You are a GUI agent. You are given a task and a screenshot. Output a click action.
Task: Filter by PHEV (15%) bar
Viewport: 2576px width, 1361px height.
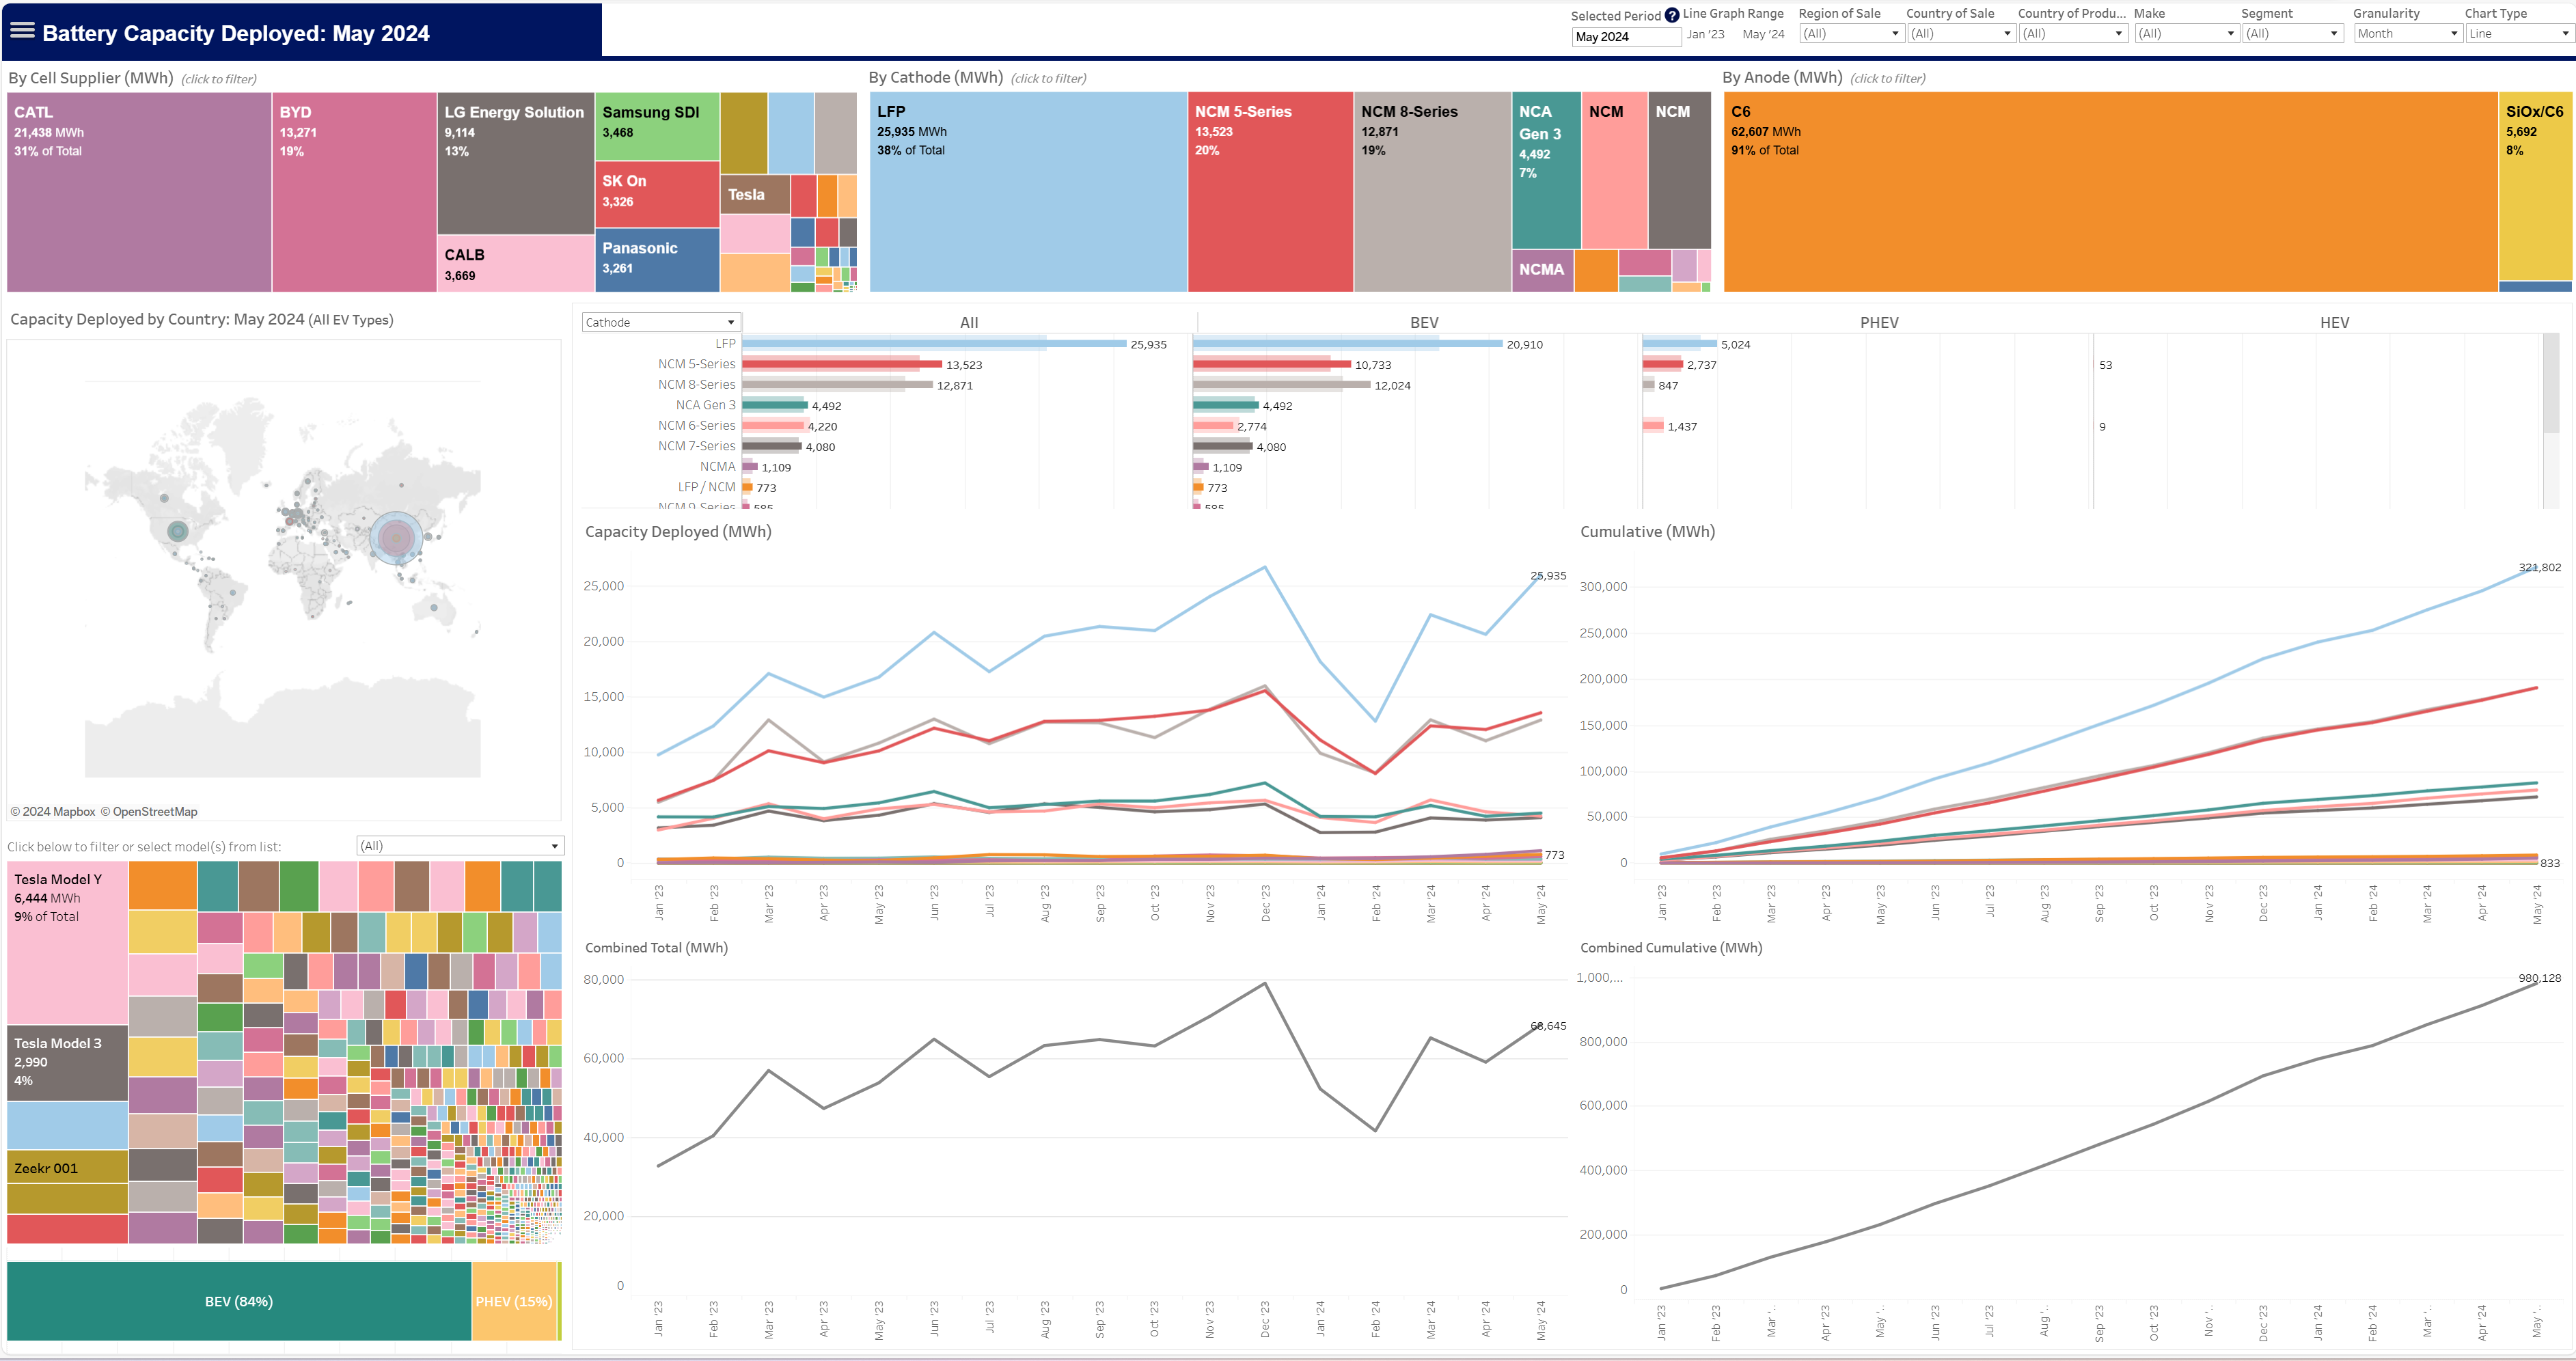(514, 1301)
